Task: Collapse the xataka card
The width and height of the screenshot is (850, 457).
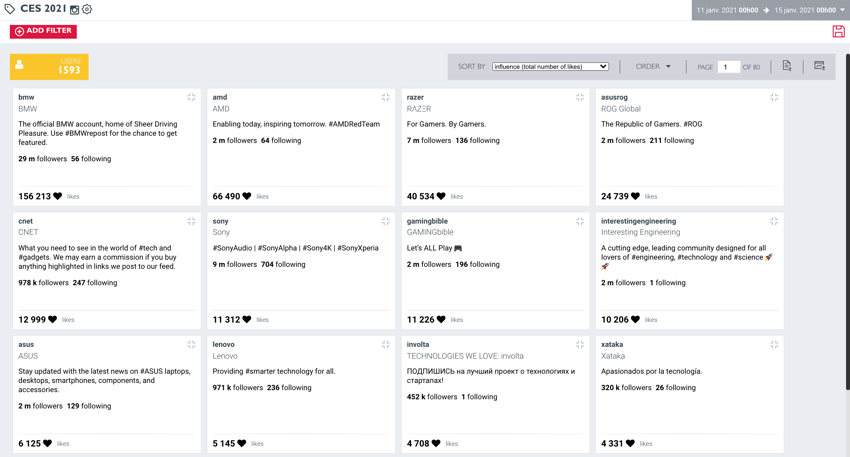Action: coord(774,345)
